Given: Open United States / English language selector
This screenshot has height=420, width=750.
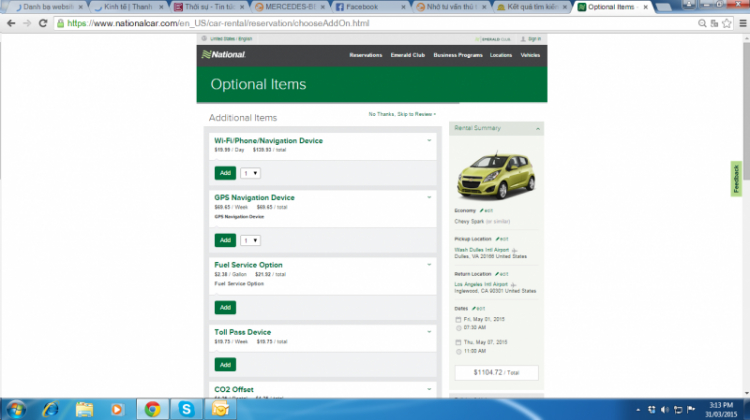Looking at the screenshot, I should (x=231, y=39).
